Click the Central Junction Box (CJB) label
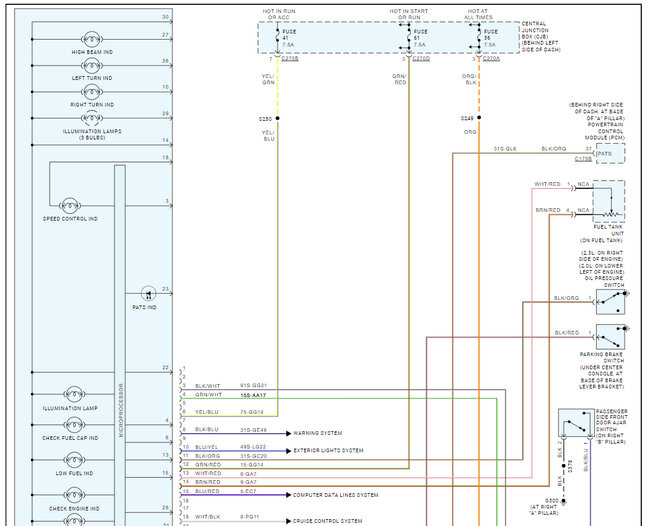Image resolution: width=650 pixels, height=526 pixels. coord(541,36)
